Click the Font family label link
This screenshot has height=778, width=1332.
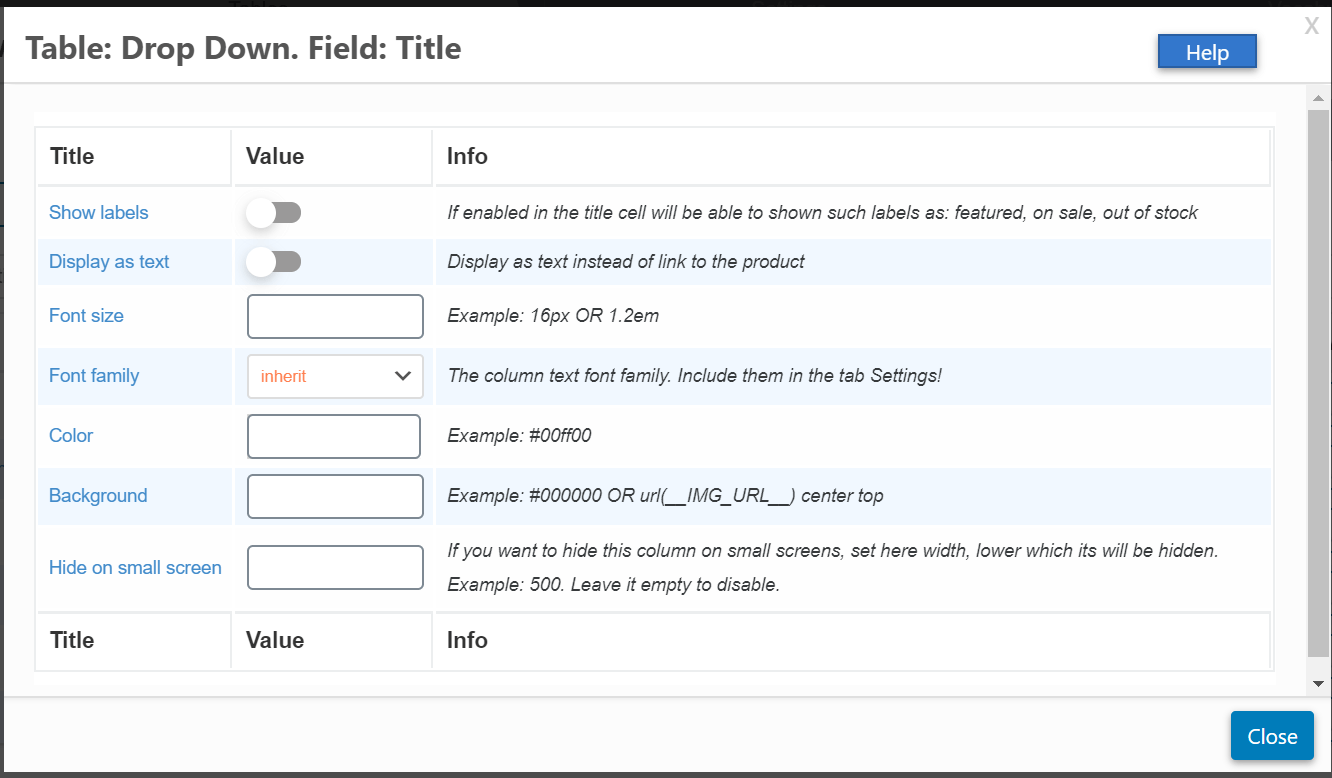coord(94,376)
